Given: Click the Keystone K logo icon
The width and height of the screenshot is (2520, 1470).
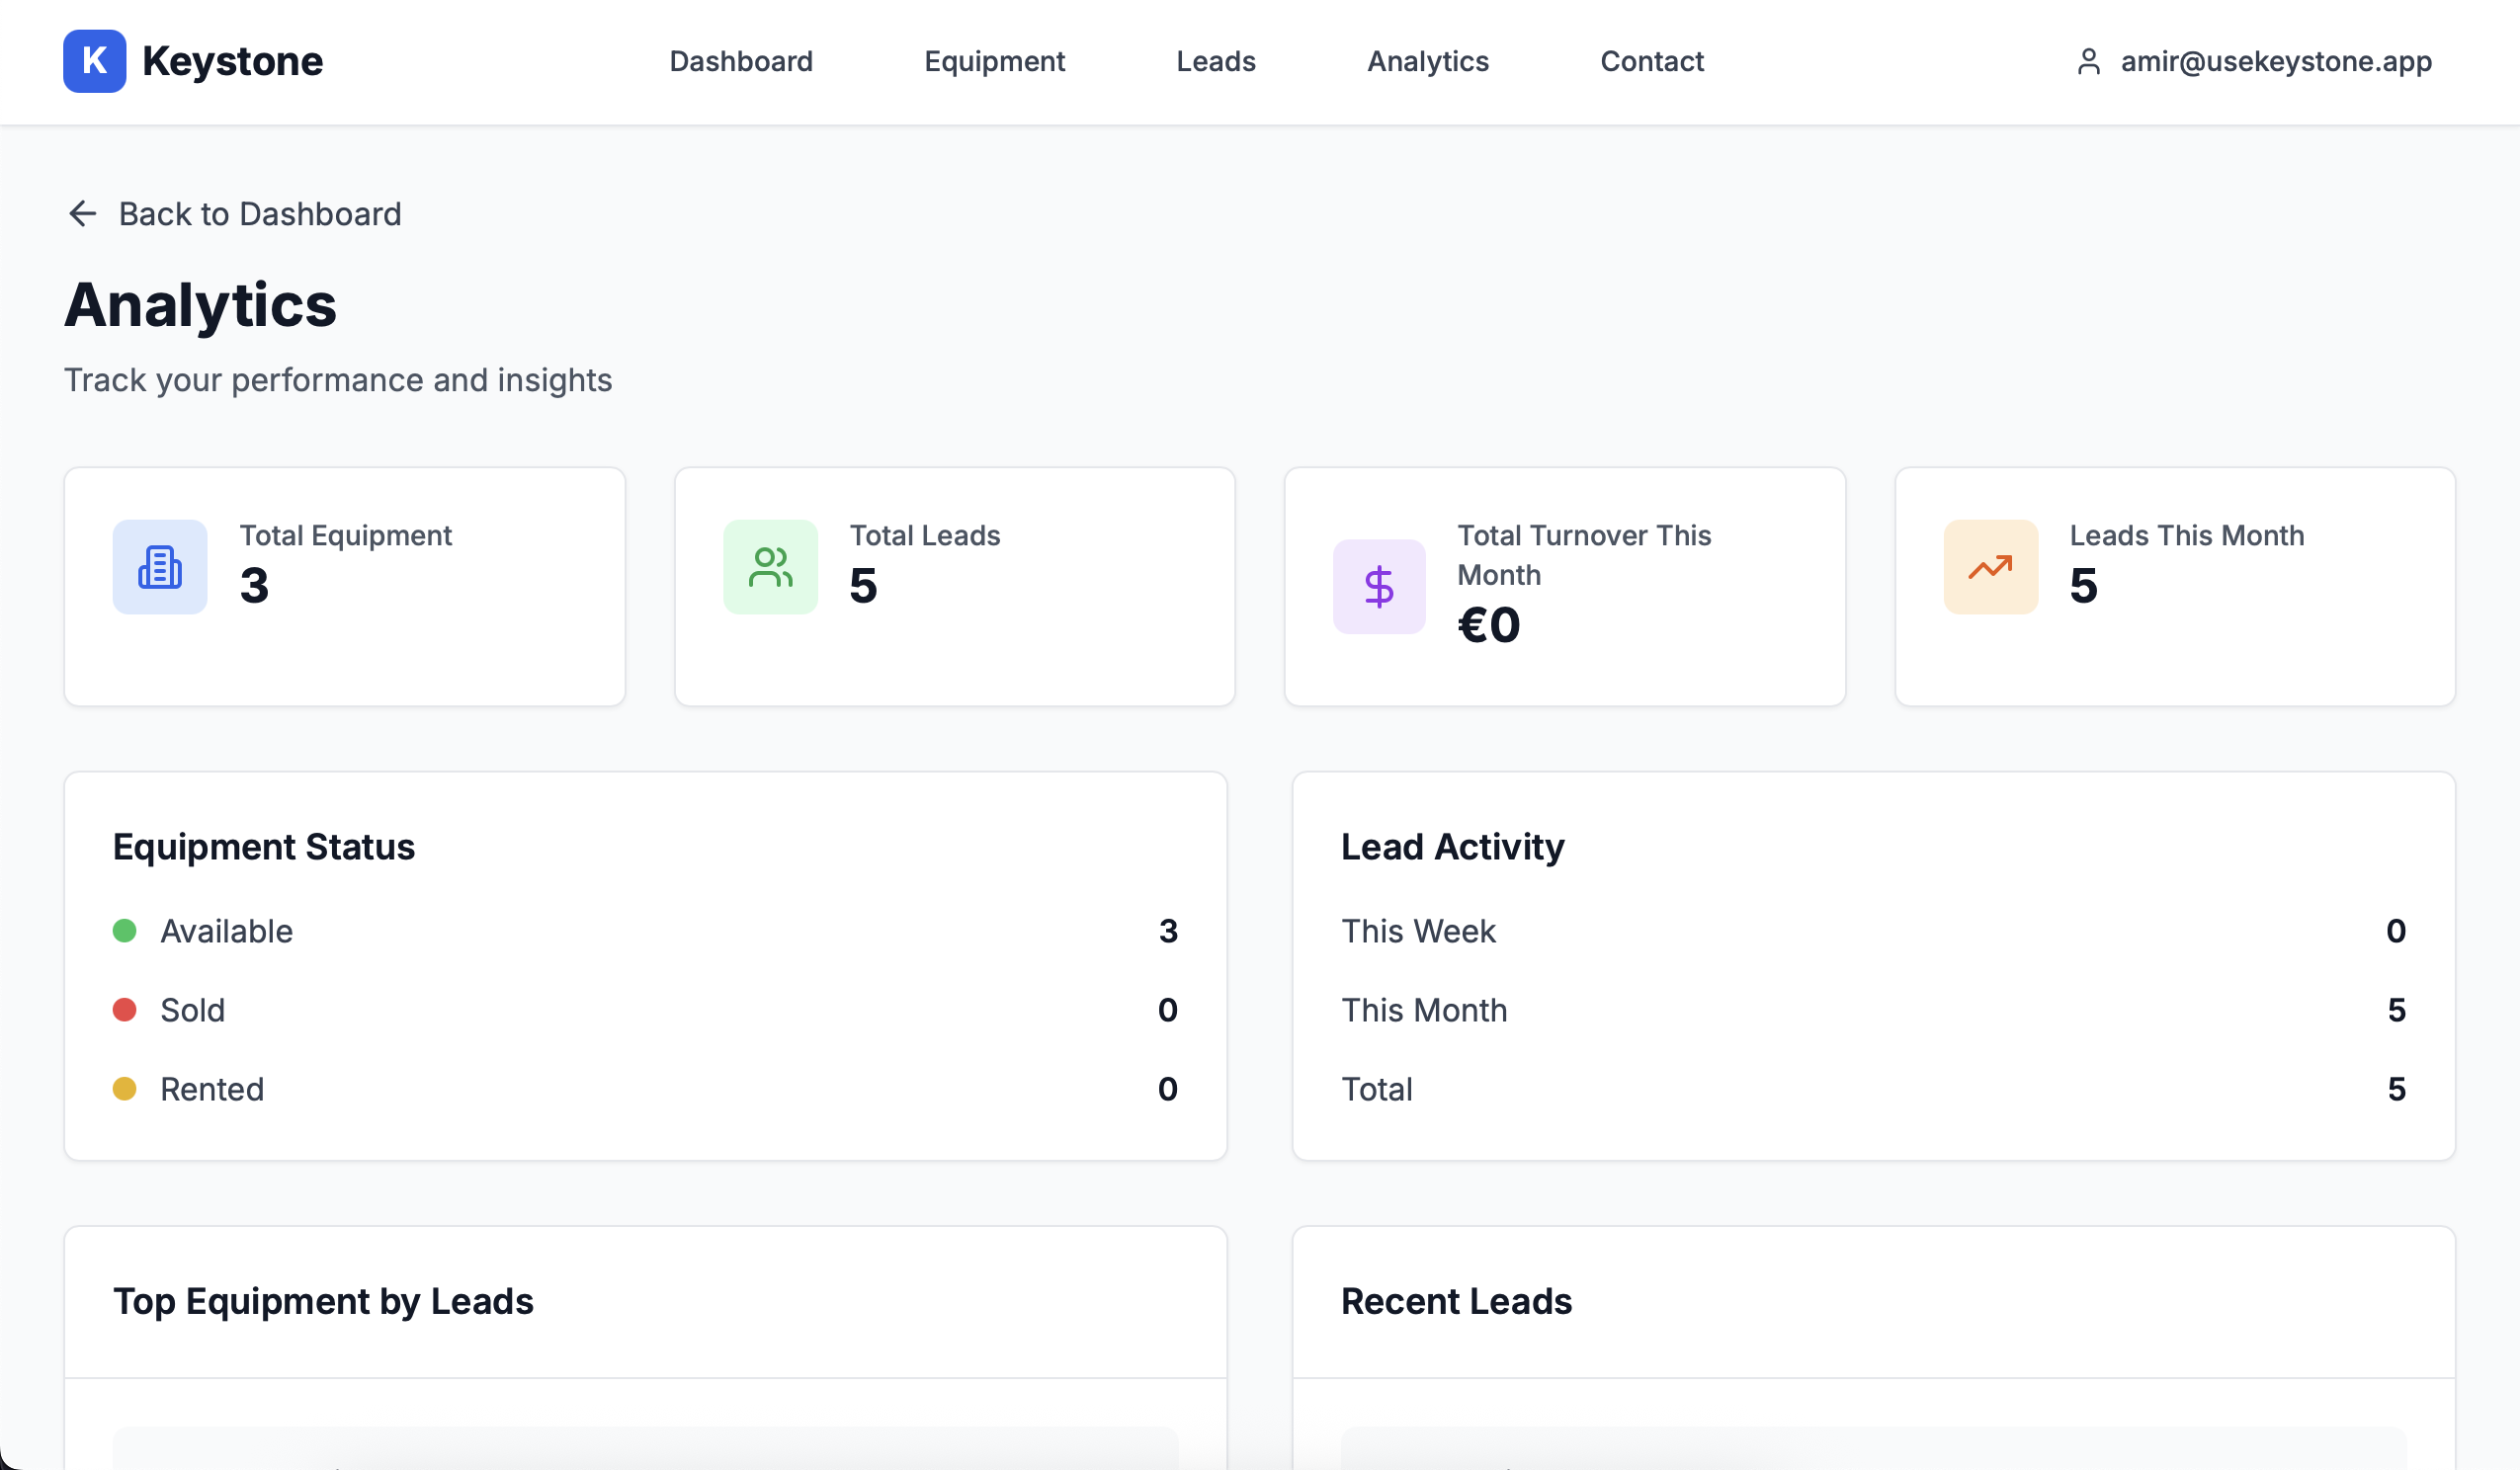Looking at the screenshot, I should [x=94, y=61].
